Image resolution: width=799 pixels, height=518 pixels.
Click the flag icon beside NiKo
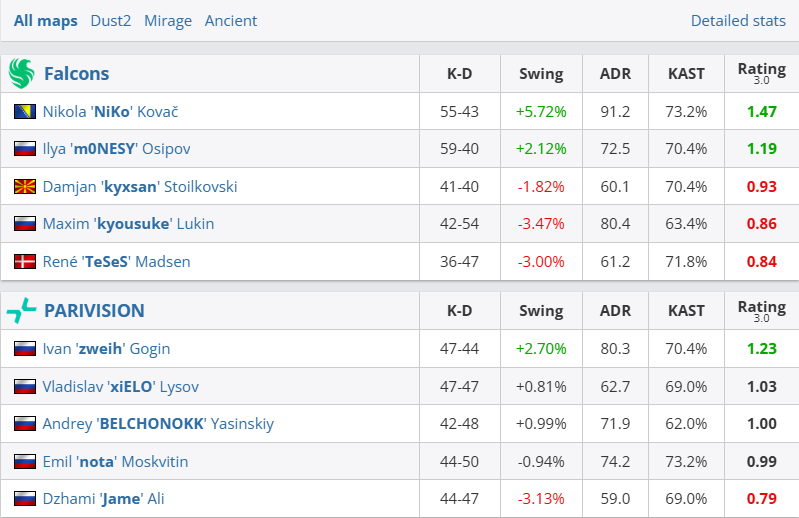click(x=25, y=112)
